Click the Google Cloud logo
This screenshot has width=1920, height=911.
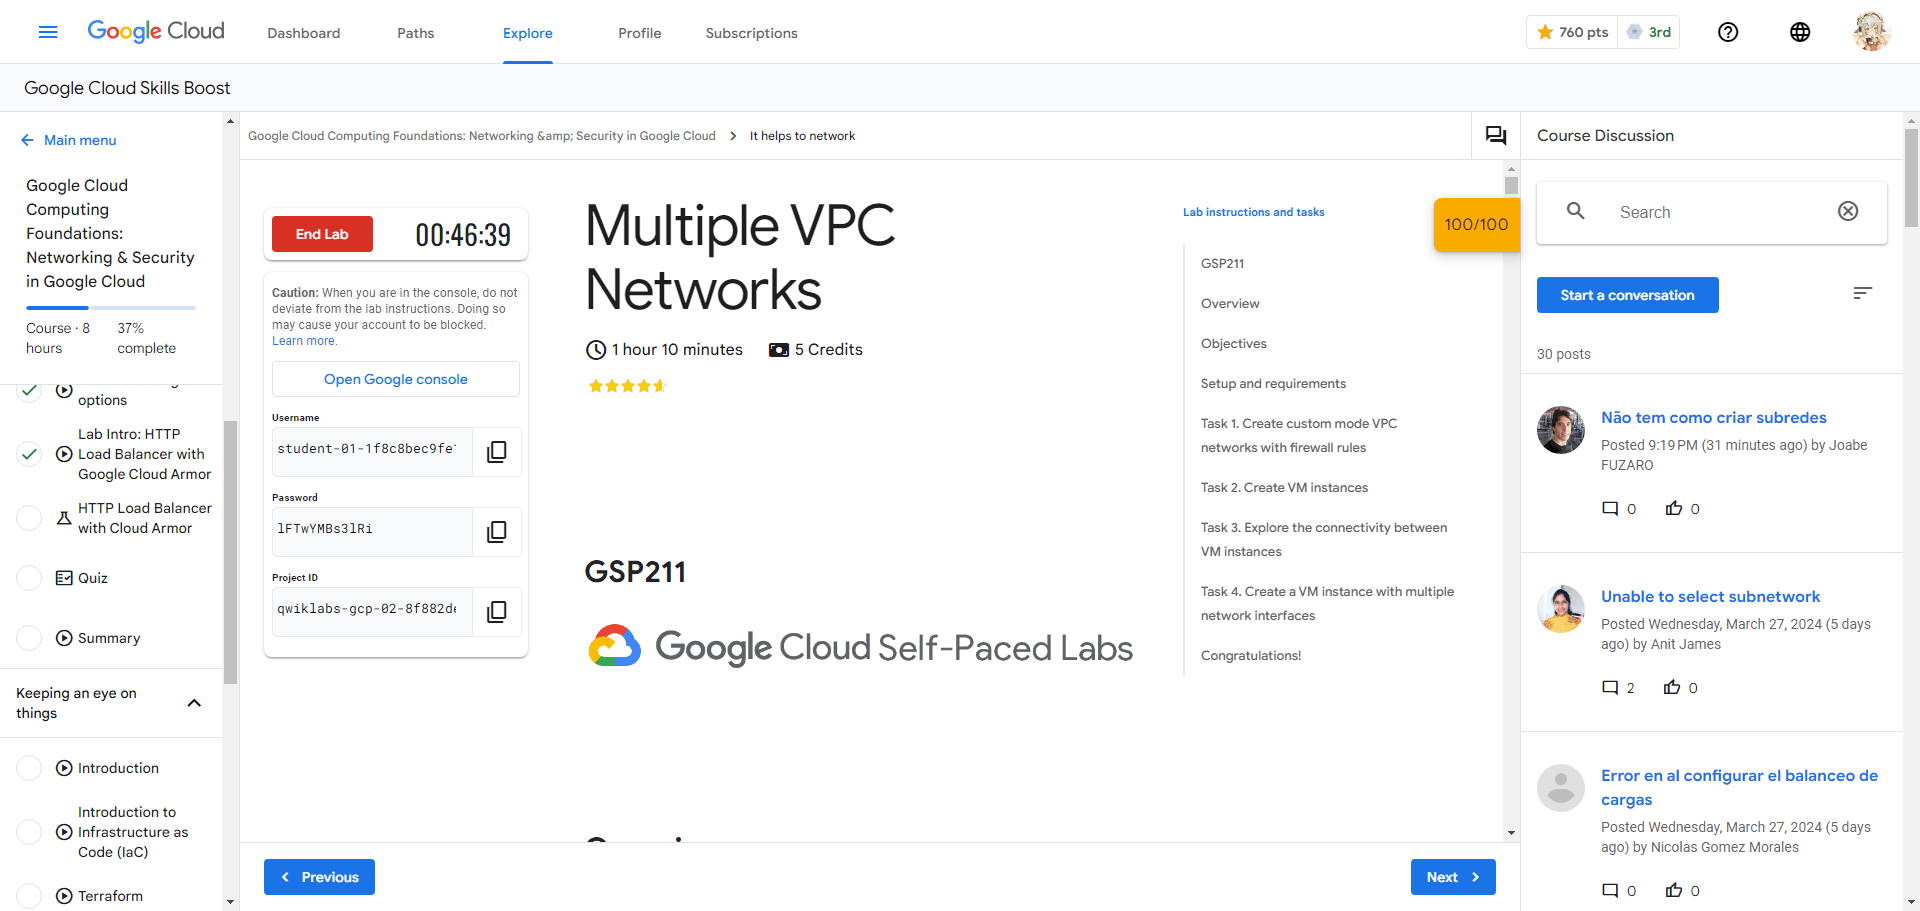(x=156, y=31)
